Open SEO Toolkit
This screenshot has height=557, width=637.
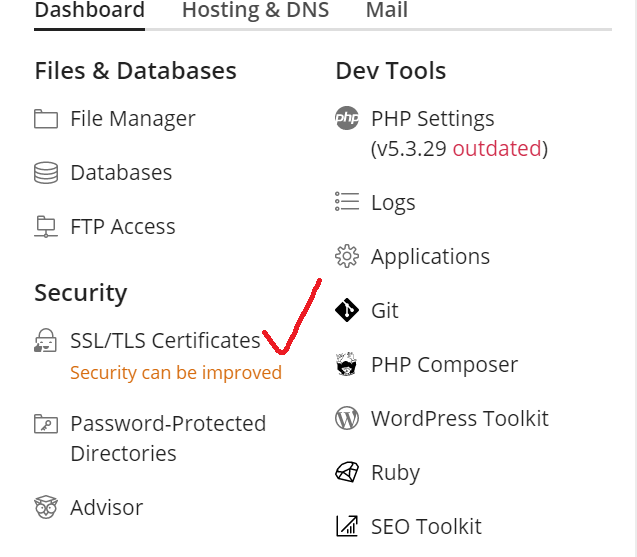[426, 527]
